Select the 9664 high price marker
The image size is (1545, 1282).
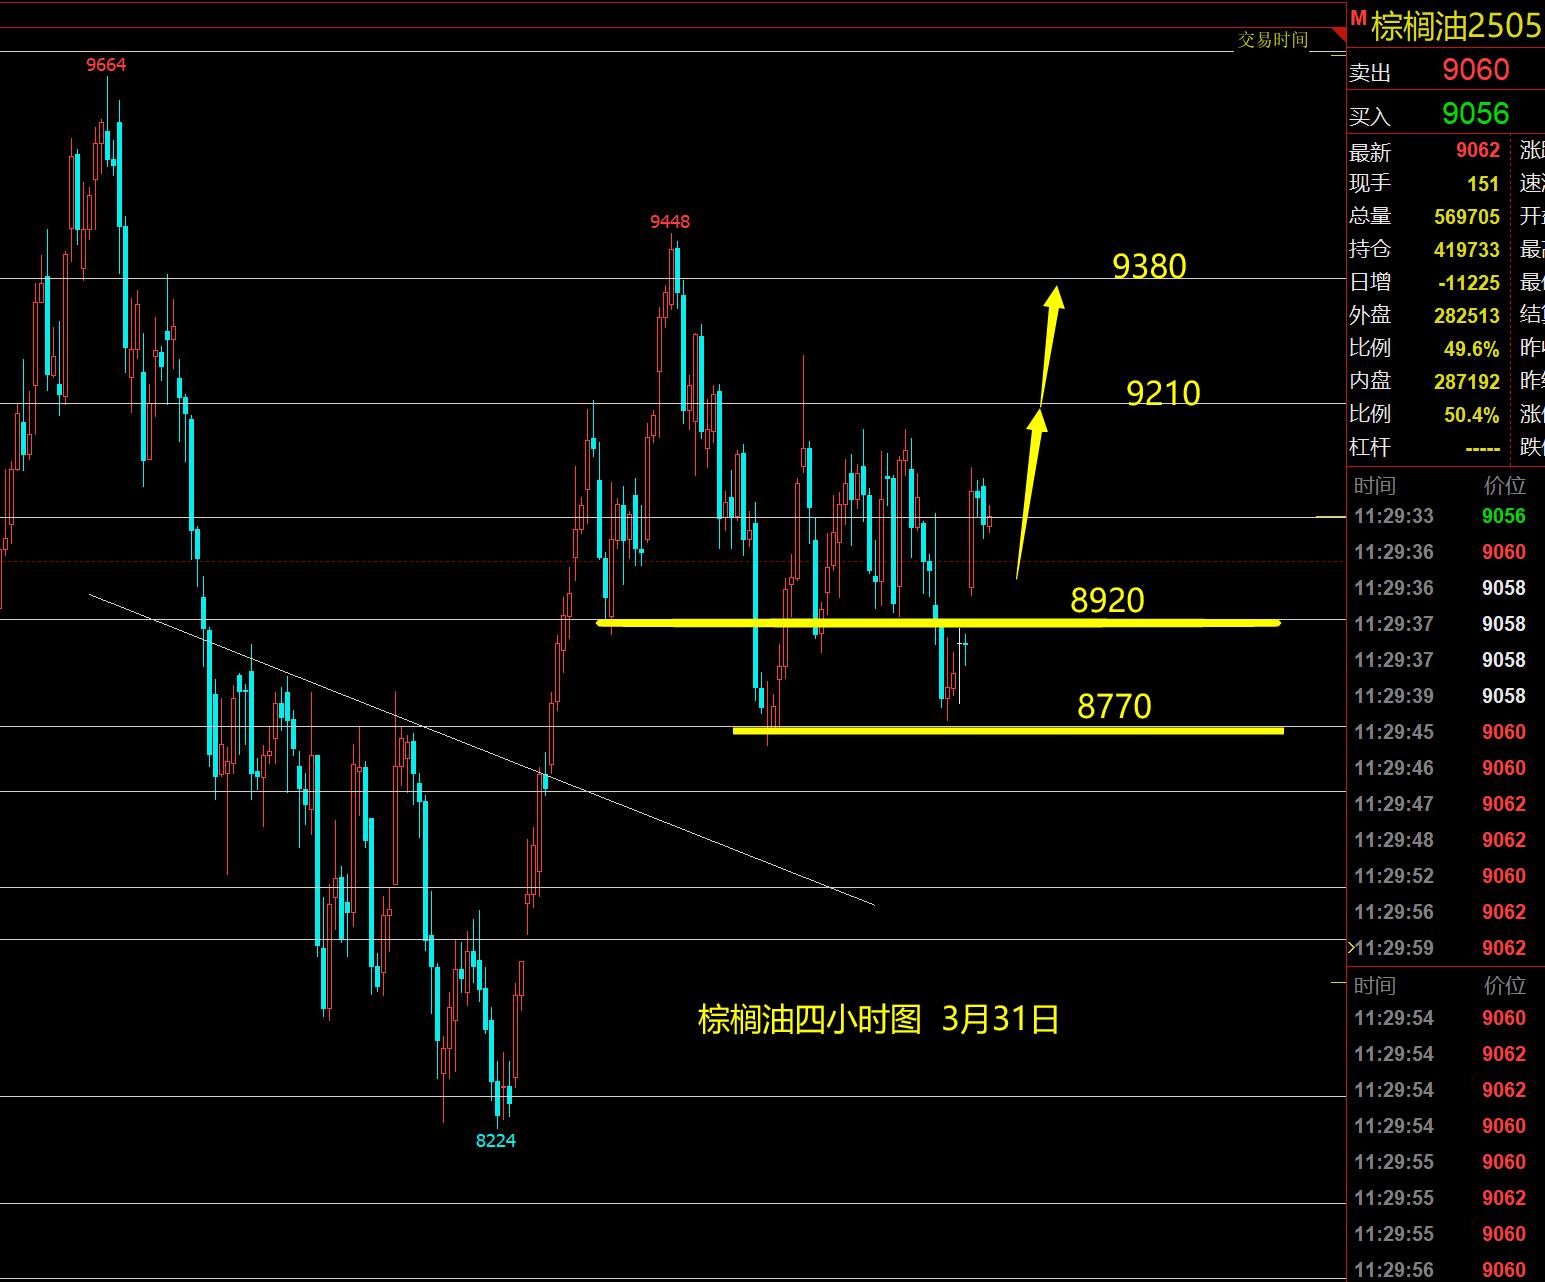106,65
